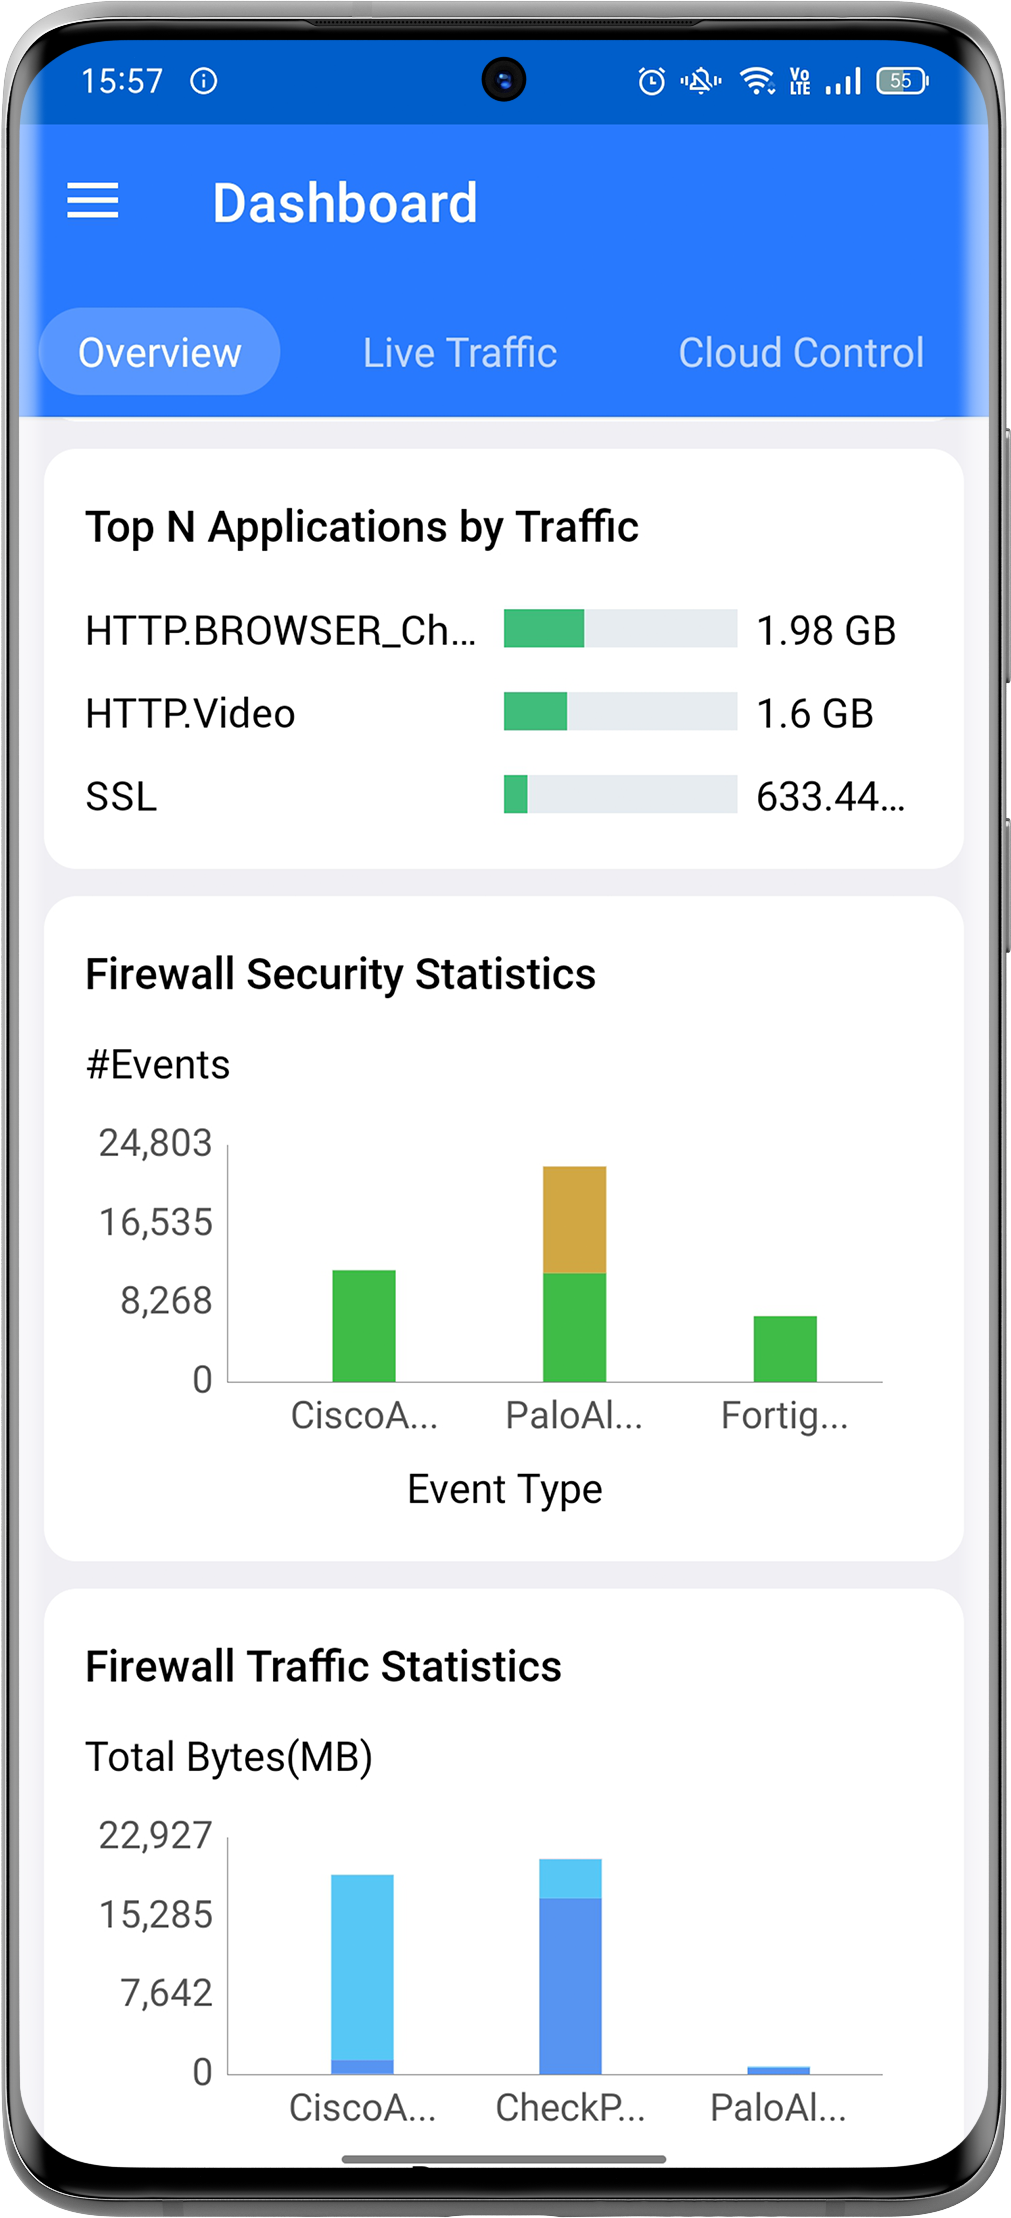Tap the info circle icon beside the clock
1011x2218 pixels.
204,81
